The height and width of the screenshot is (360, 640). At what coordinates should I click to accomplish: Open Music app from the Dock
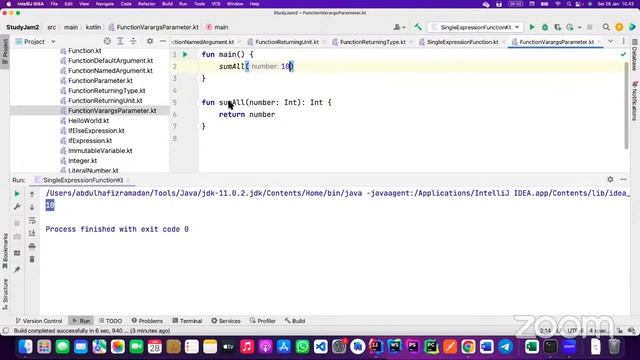pos(247,347)
